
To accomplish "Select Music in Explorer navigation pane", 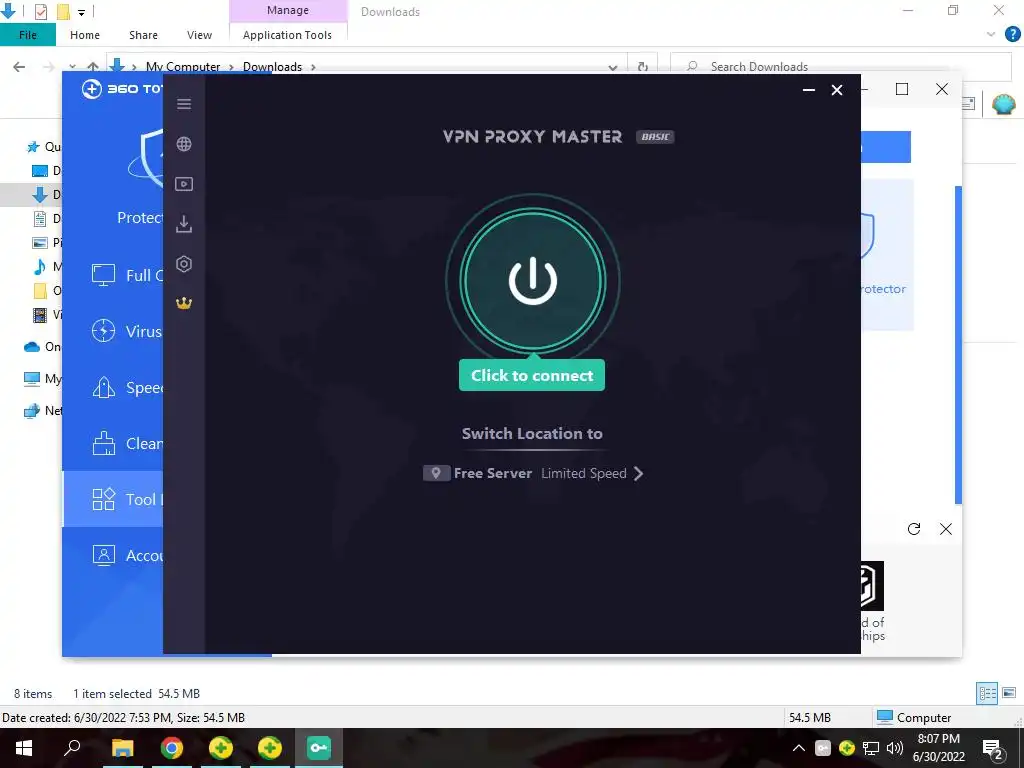I will [48, 266].
